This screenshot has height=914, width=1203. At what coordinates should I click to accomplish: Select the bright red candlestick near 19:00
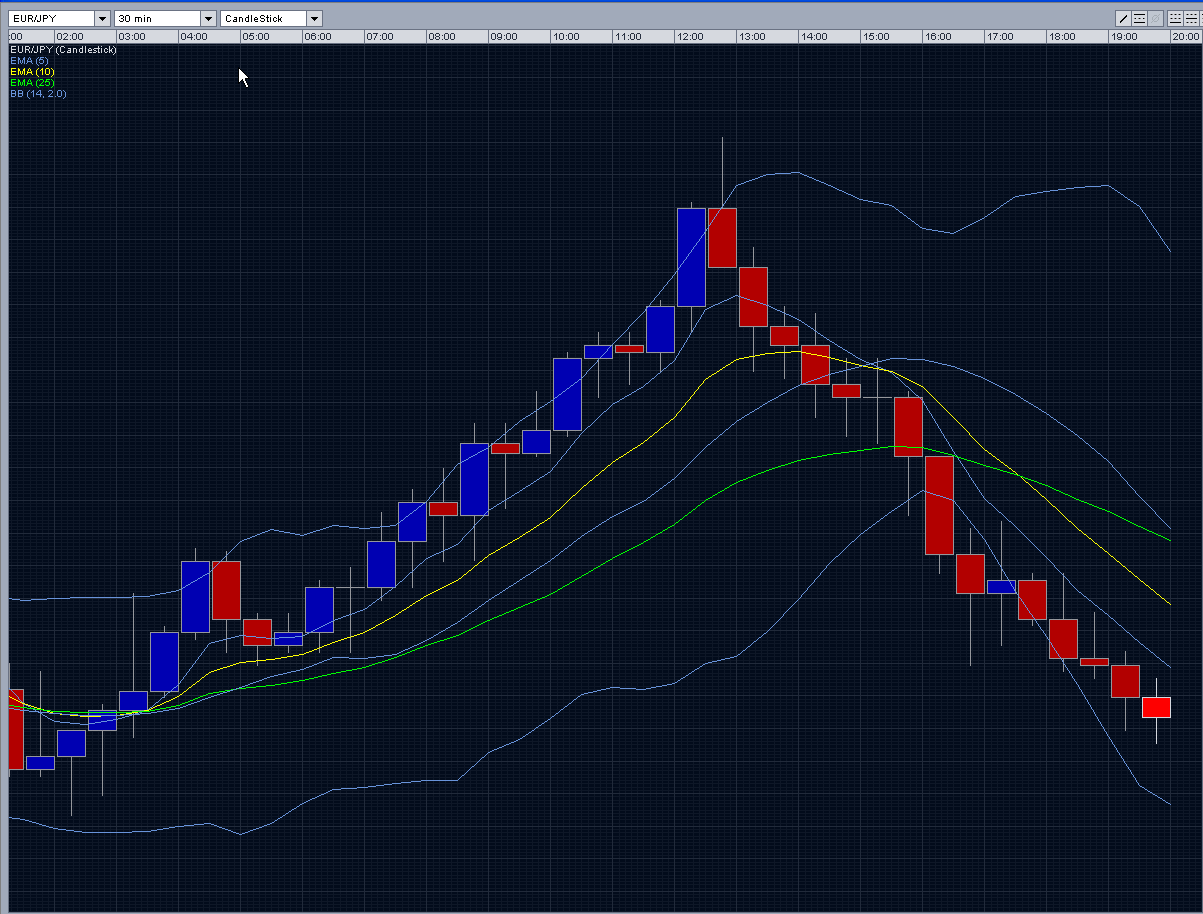pos(1155,706)
